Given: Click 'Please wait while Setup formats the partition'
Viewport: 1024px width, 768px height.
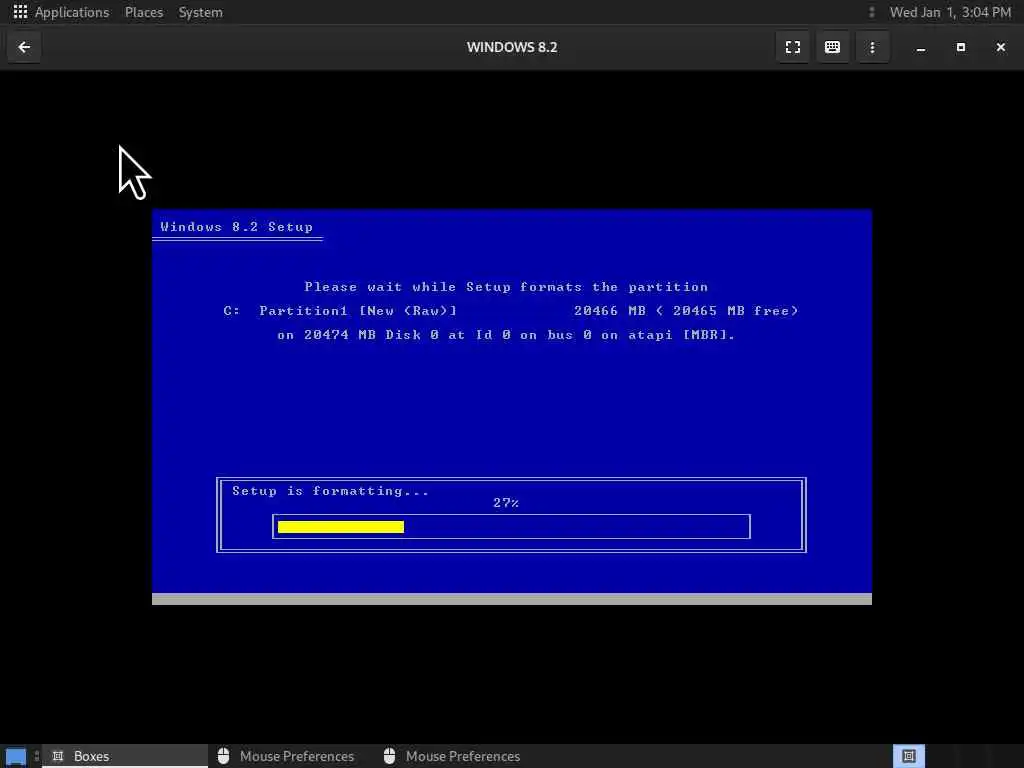Looking at the screenshot, I should [506, 287].
